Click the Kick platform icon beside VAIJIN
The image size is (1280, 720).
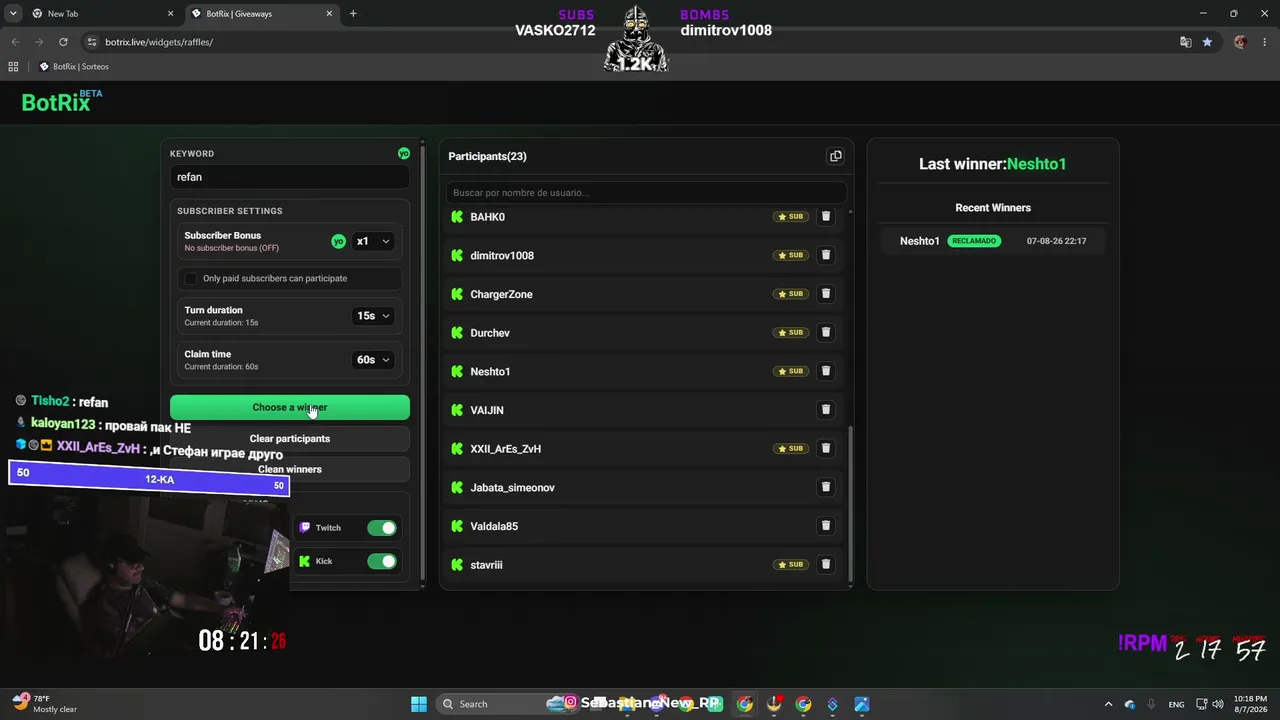pos(457,410)
